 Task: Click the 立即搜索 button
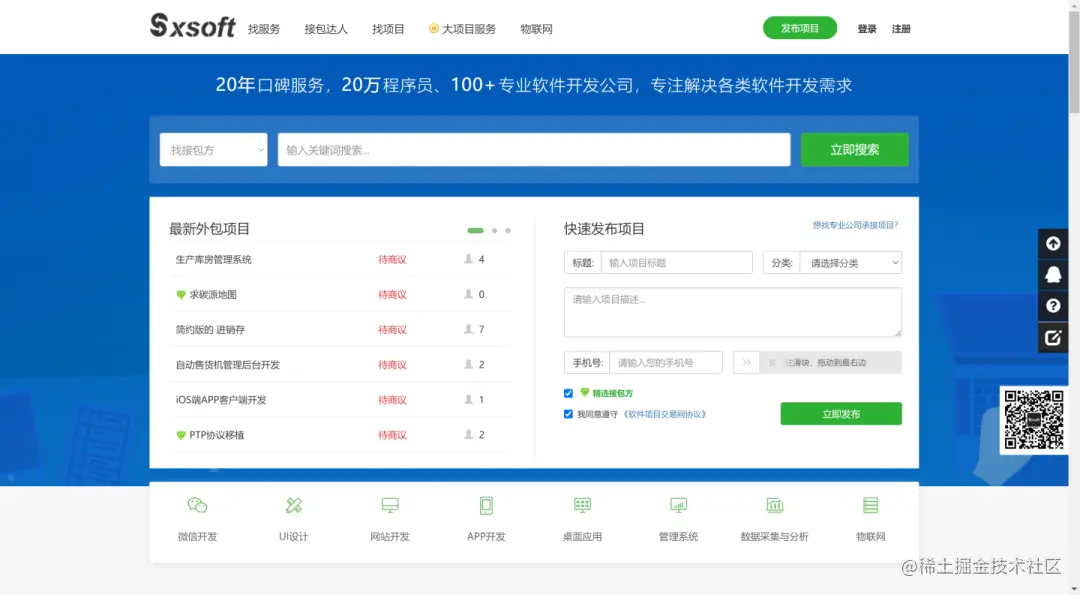click(x=854, y=149)
